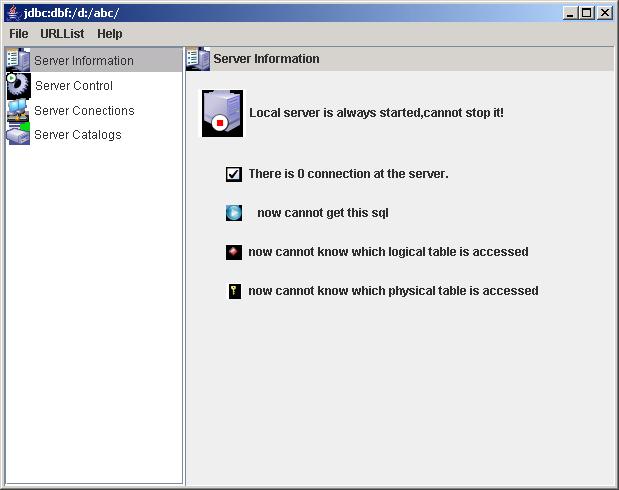Select Server Conections in the sidebar
Image resolution: width=619 pixels, height=490 pixels.
[x=84, y=110]
